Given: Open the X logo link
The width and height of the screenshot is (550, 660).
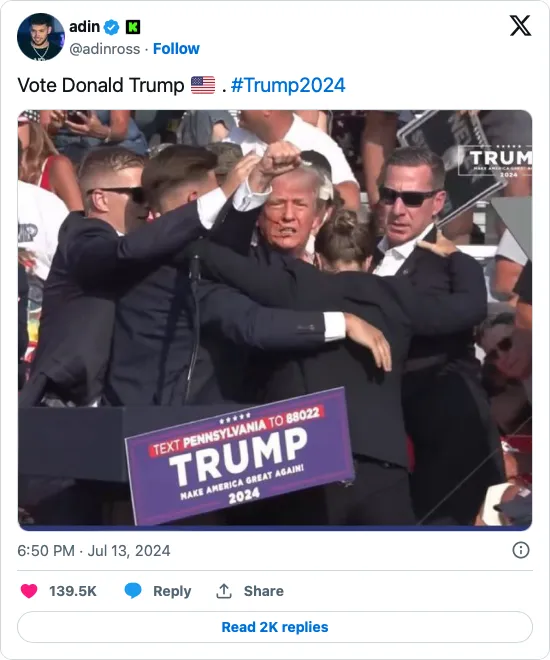Looking at the screenshot, I should (520, 26).
